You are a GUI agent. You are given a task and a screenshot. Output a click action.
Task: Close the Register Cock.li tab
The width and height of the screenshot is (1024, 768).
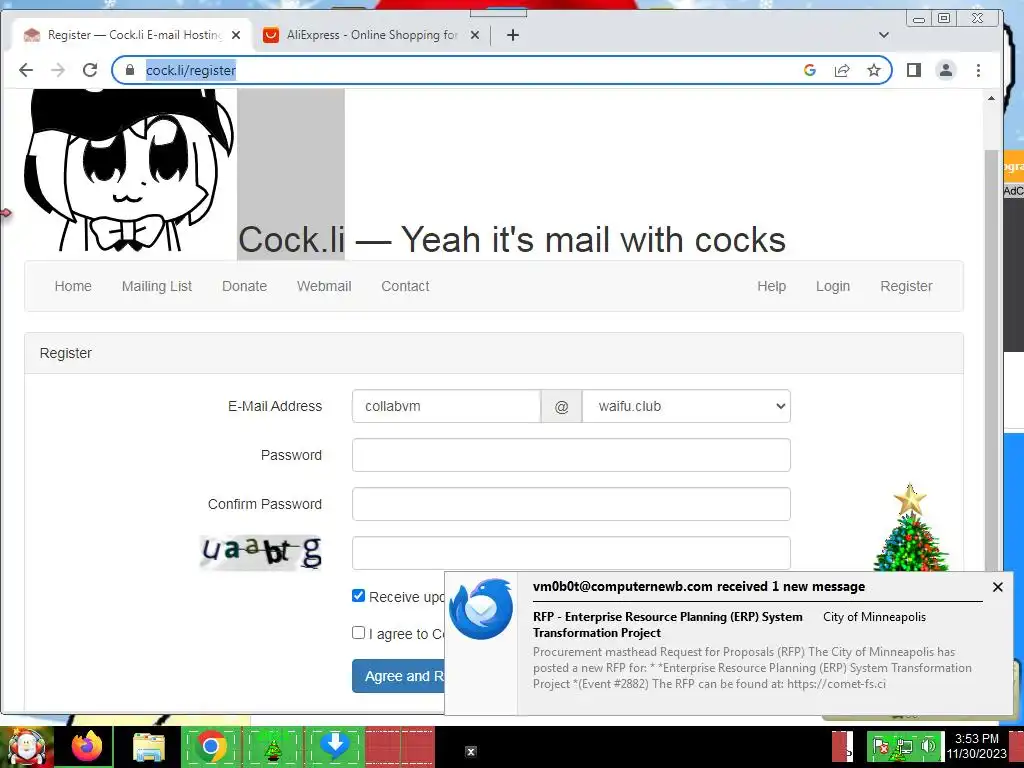coord(236,35)
